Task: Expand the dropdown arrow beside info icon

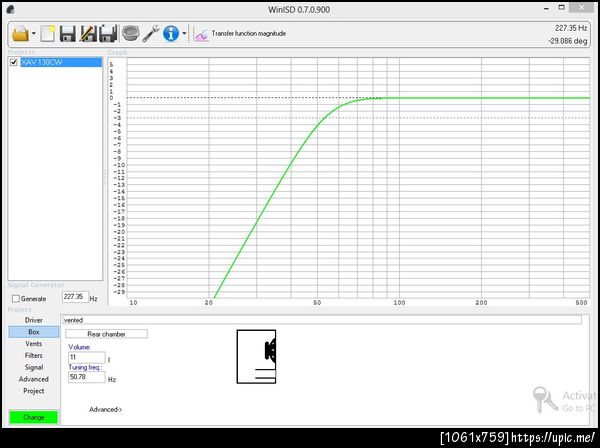Action: click(184, 34)
